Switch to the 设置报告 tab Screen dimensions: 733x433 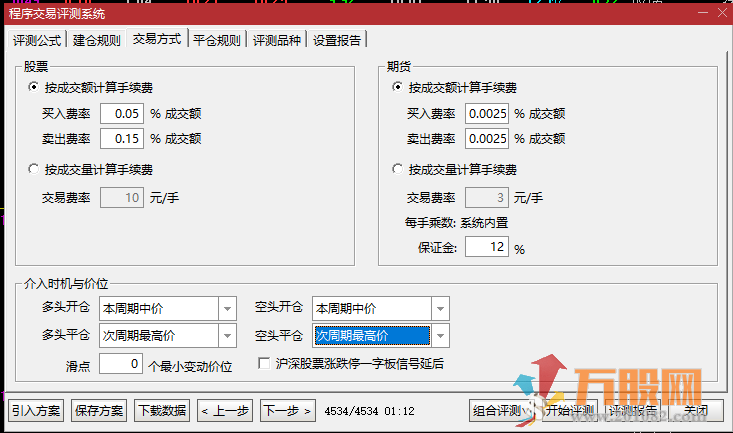tap(337, 40)
